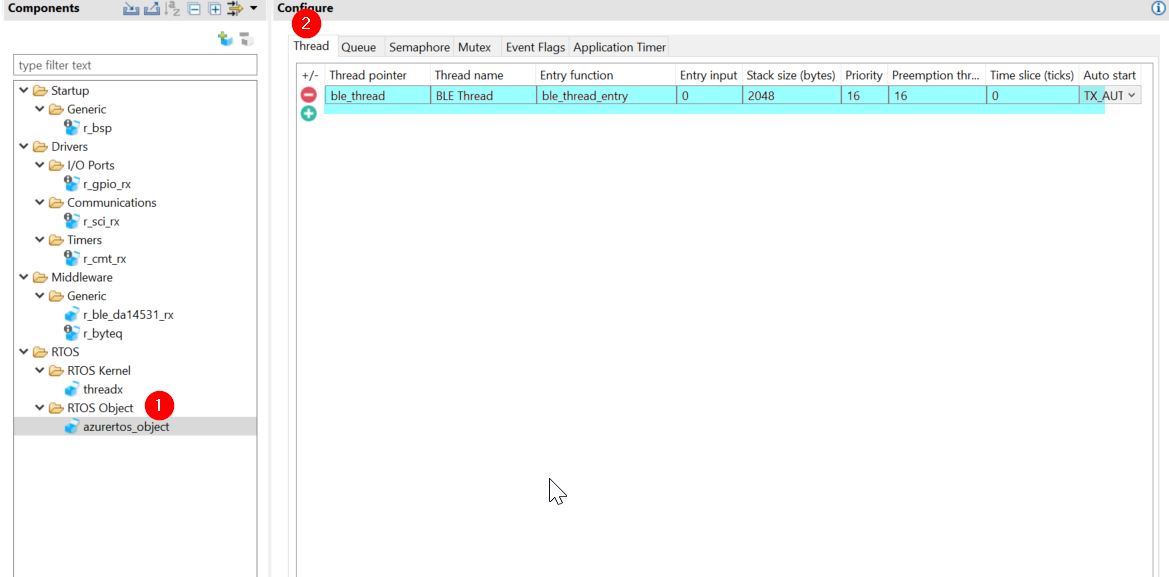Switch to the Queue tab

[x=359, y=47]
